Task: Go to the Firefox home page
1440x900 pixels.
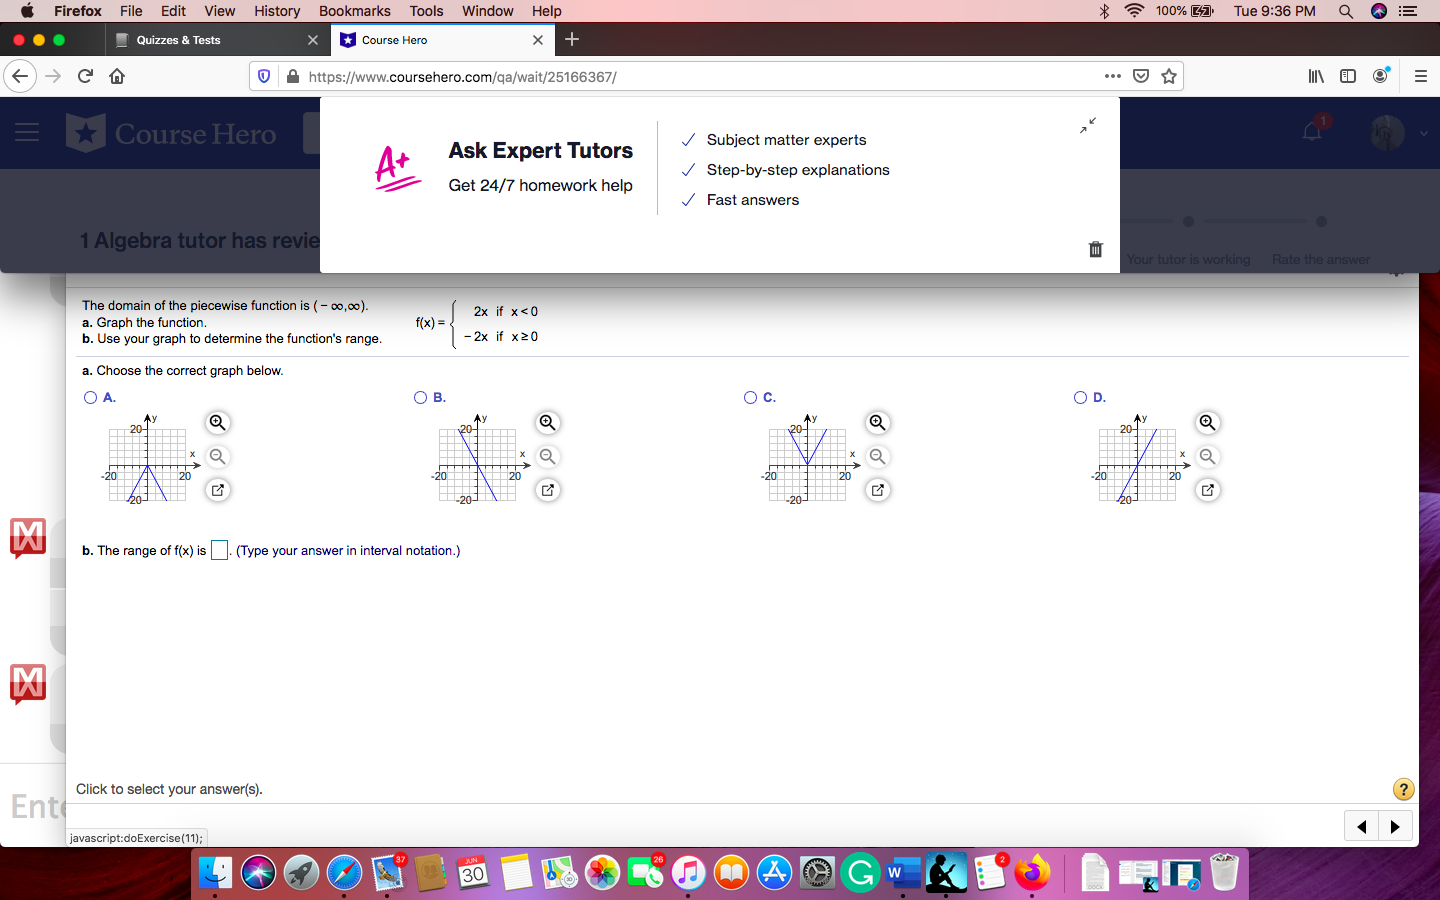Action: [117, 76]
